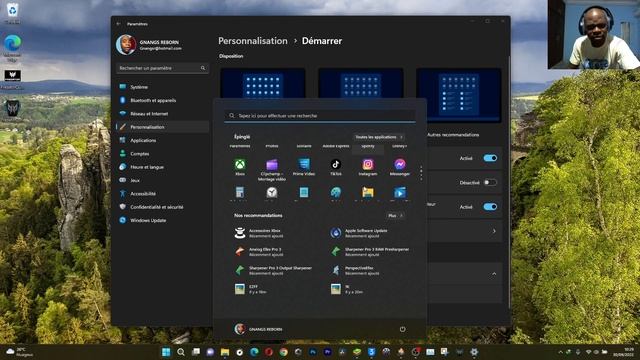This screenshot has height=360, width=640.
Task: Open the user account button in the Start menu footer
Action: coord(259,329)
